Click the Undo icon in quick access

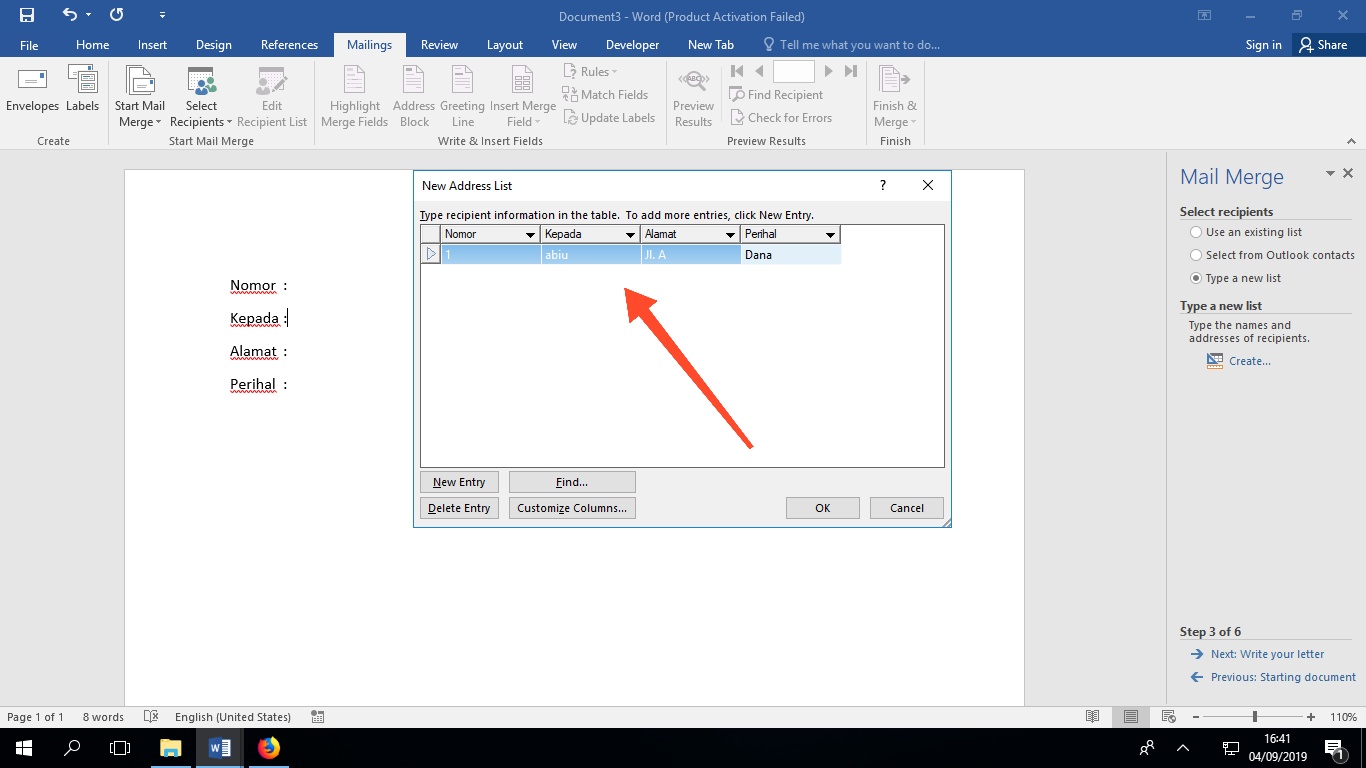[x=69, y=16]
